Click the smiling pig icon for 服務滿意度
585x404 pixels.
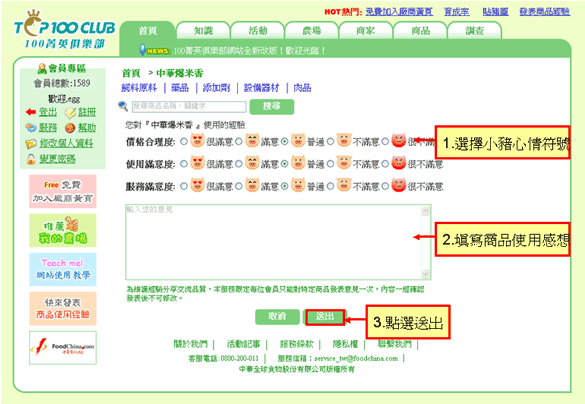pyautogui.click(x=252, y=185)
